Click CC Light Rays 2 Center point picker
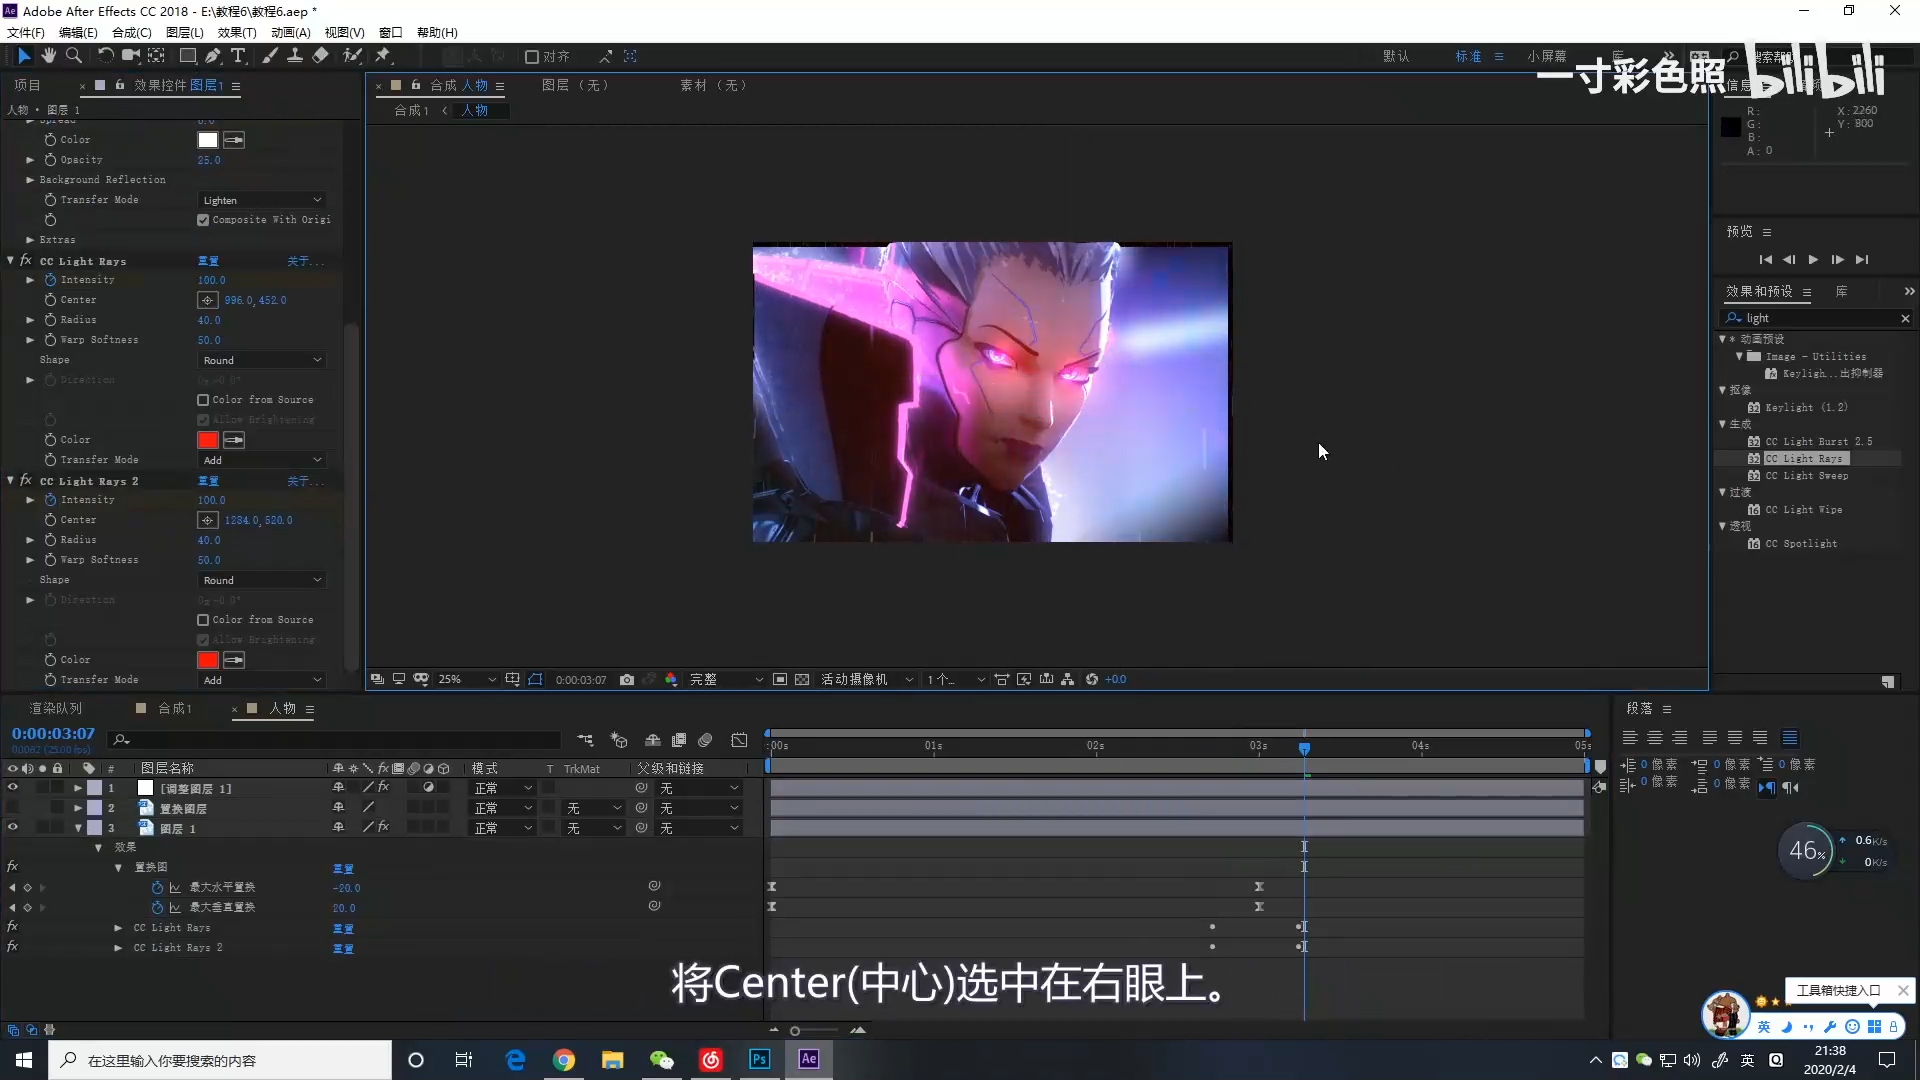1920x1080 pixels. point(207,520)
